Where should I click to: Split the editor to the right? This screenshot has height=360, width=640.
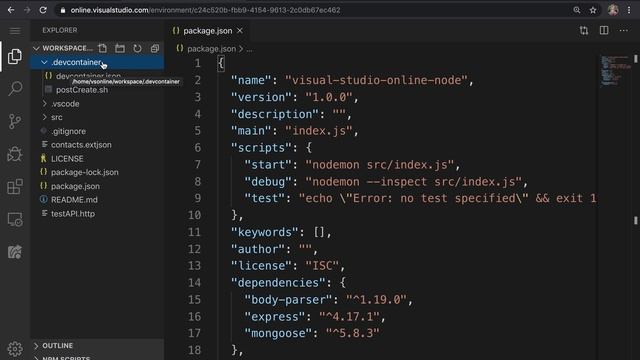click(x=604, y=31)
